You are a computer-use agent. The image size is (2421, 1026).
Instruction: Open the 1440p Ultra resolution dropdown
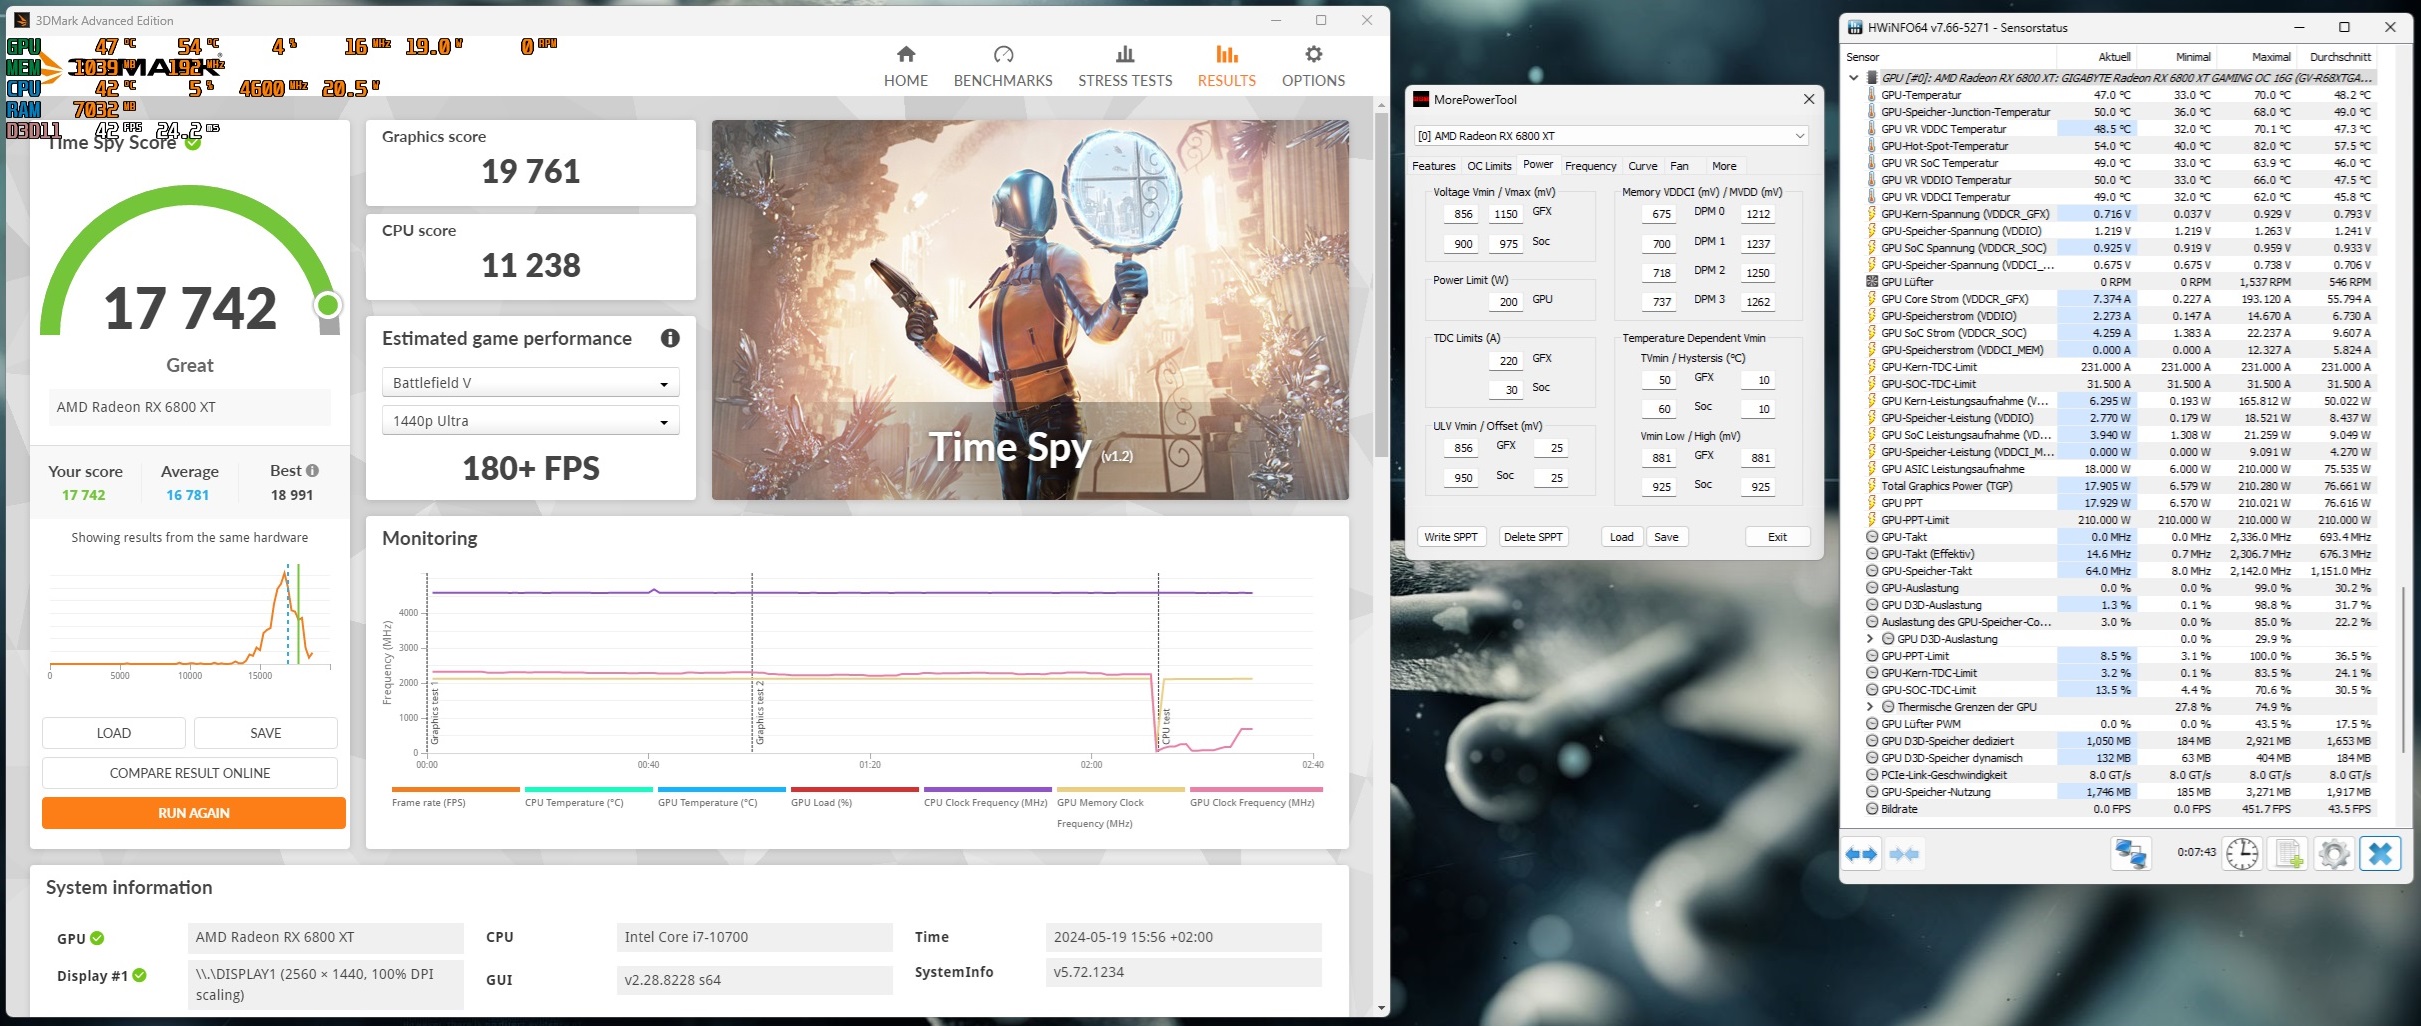click(x=529, y=420)
